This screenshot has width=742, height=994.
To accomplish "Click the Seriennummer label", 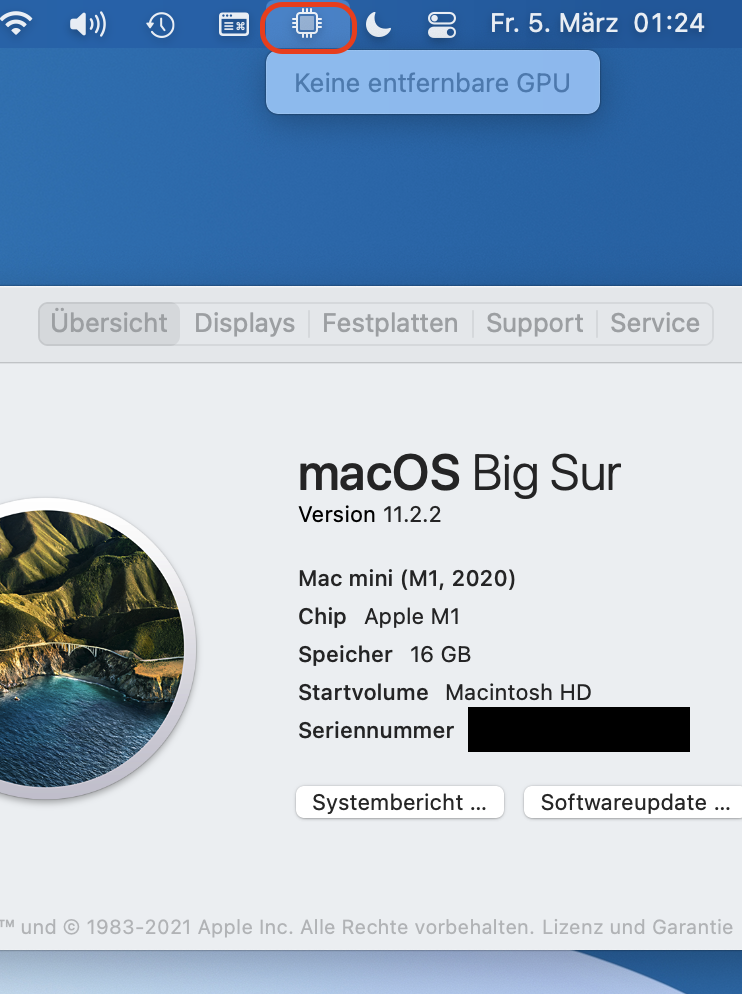I will tap(376, 730).
